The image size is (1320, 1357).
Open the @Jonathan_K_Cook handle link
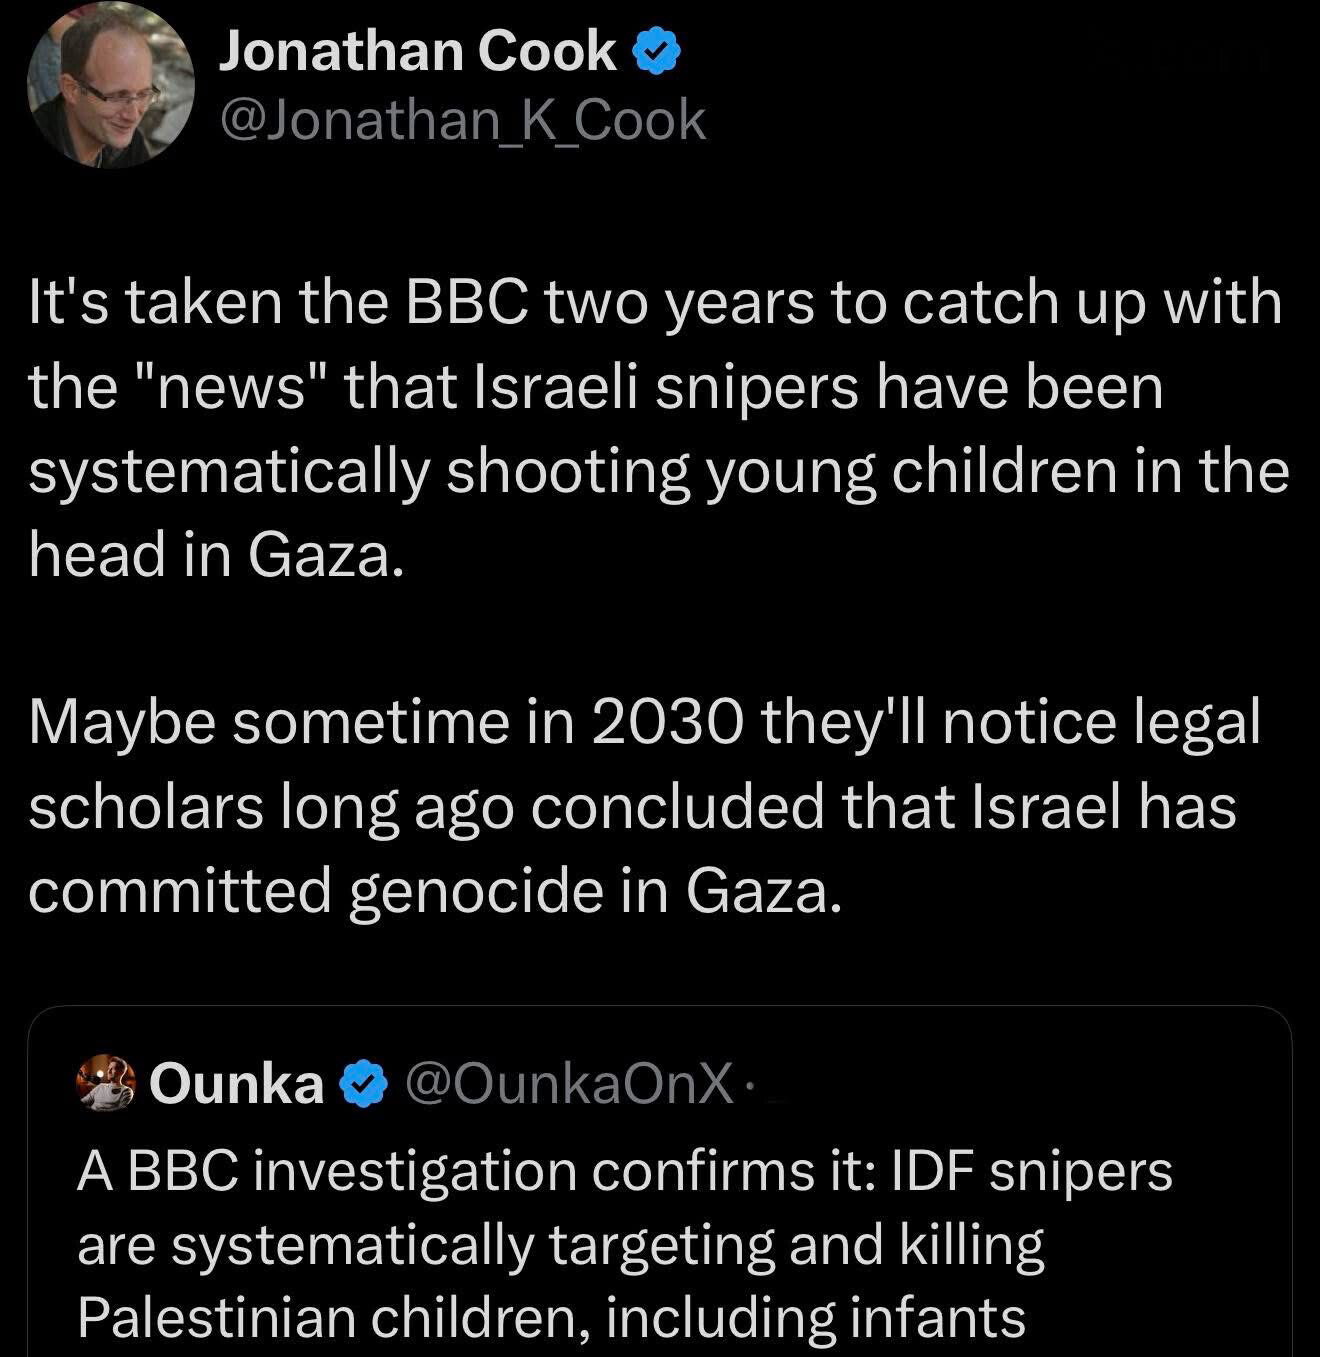pyautogui.click(x=462, y=121)
